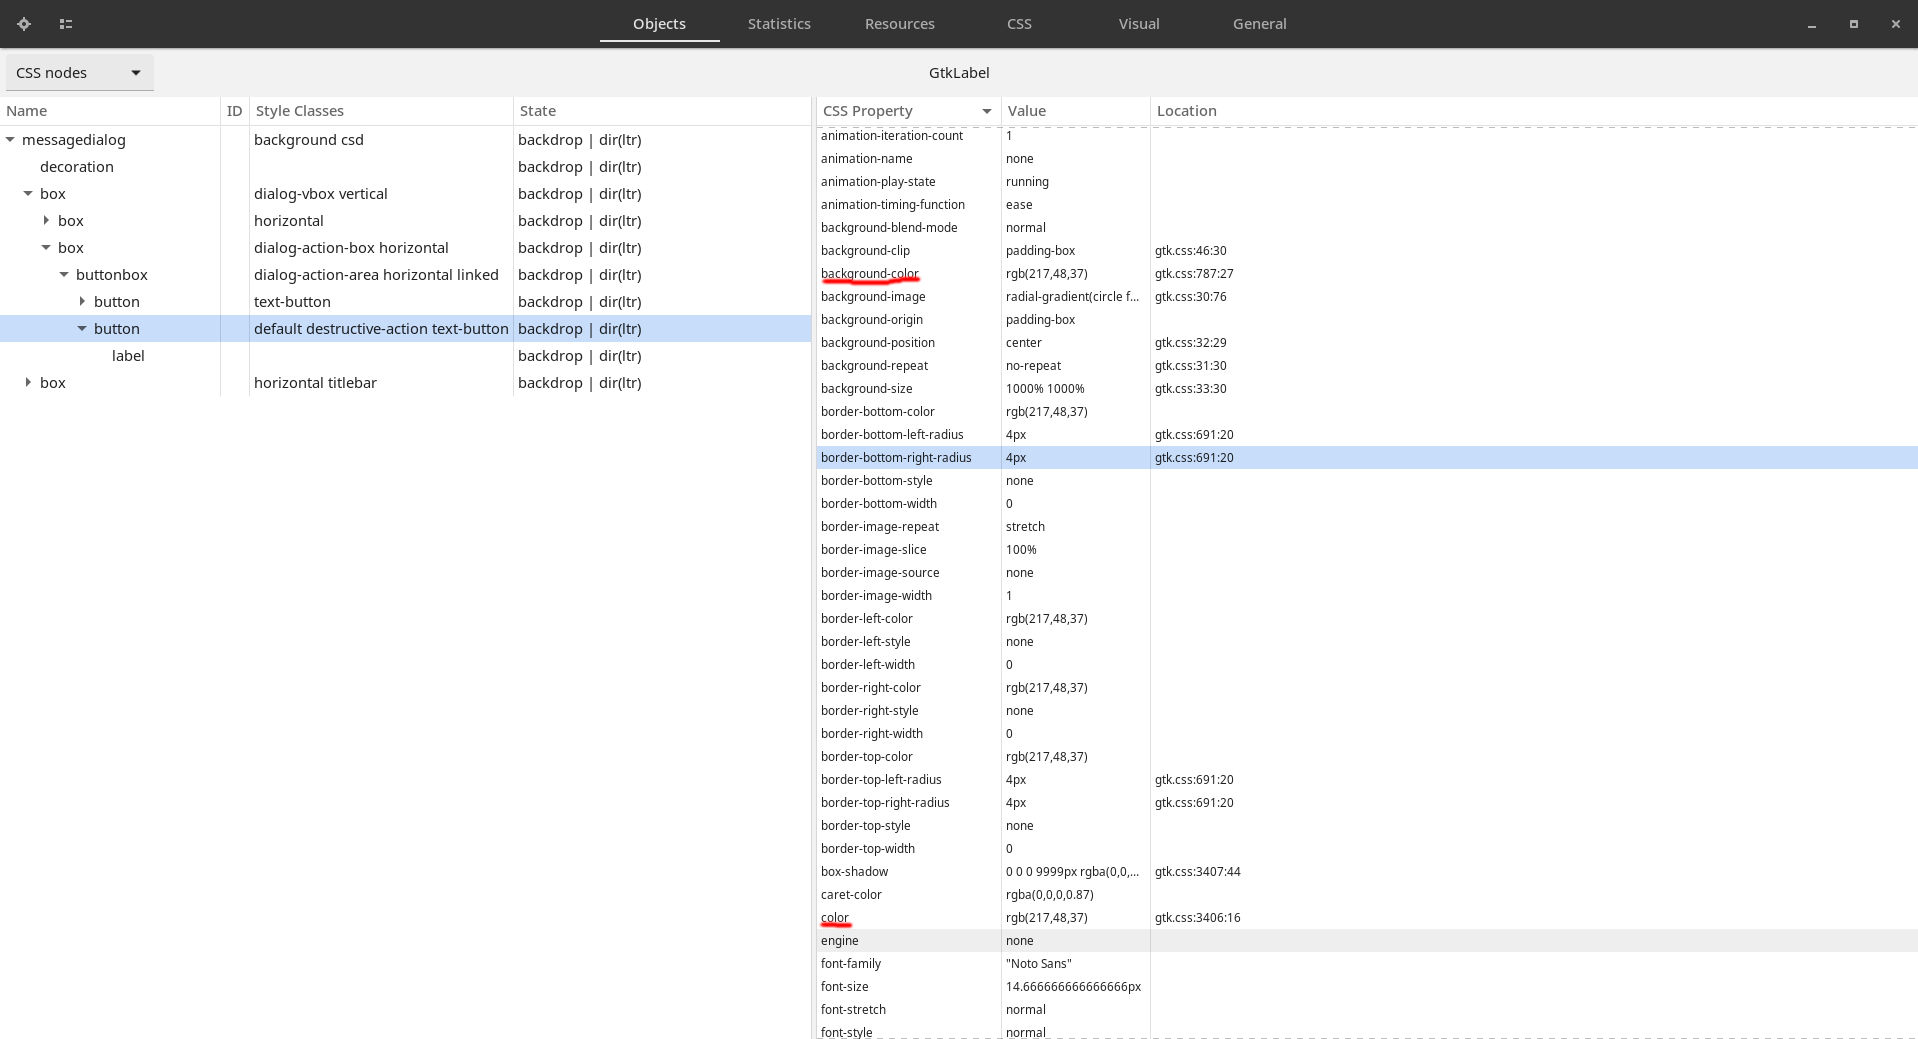Select the background-color property row
Image resolution: width=1918 pixels, height=1039 pixels.
point(1367,274)
